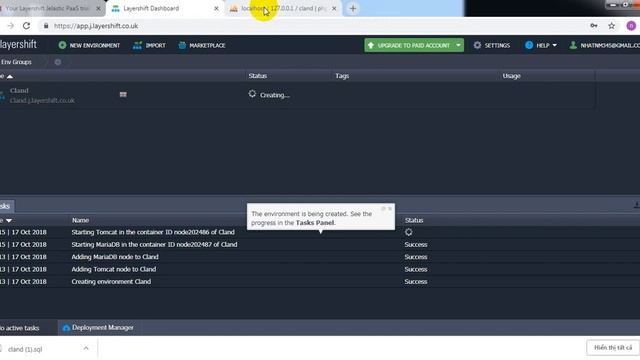
Task: Click the region icon beside Cland environment
Action: point(123,94)
